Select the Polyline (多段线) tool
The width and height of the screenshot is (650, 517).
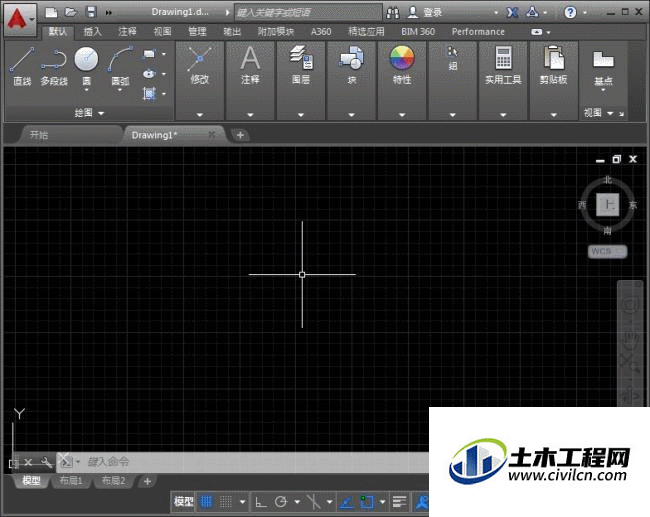[x=54, y=66]
